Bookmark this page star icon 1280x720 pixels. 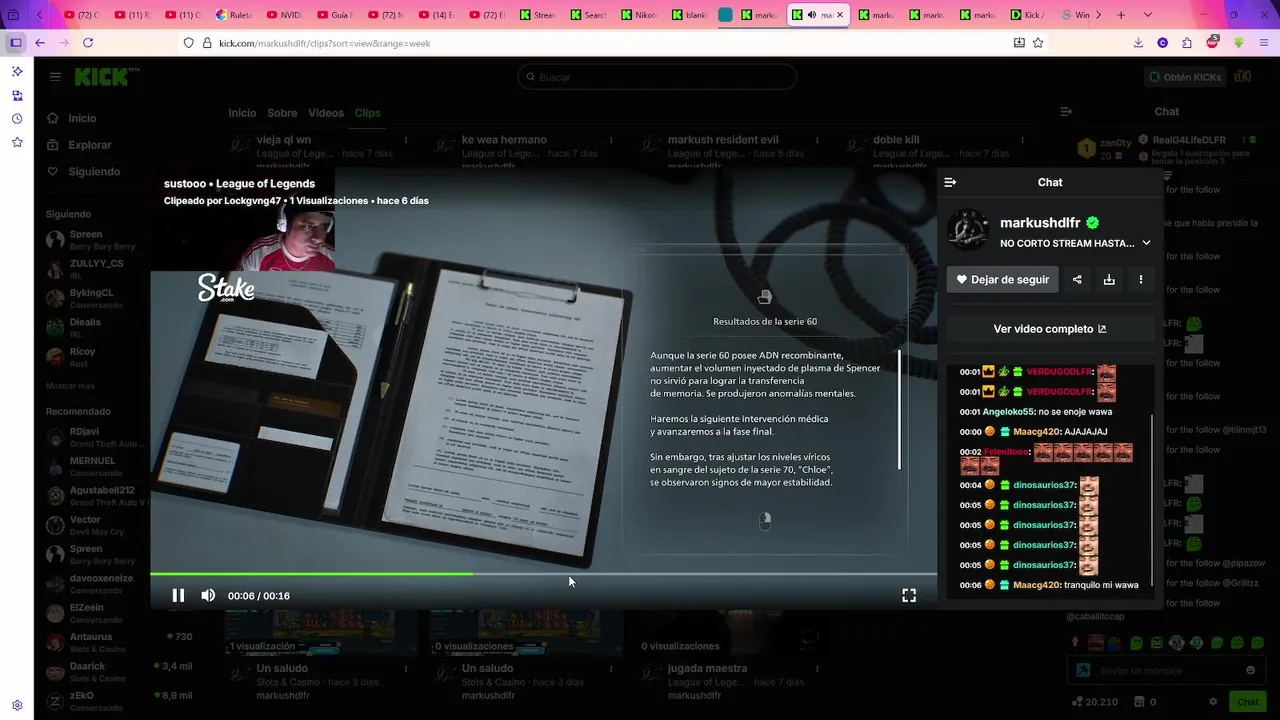[x=1038, y=43]
